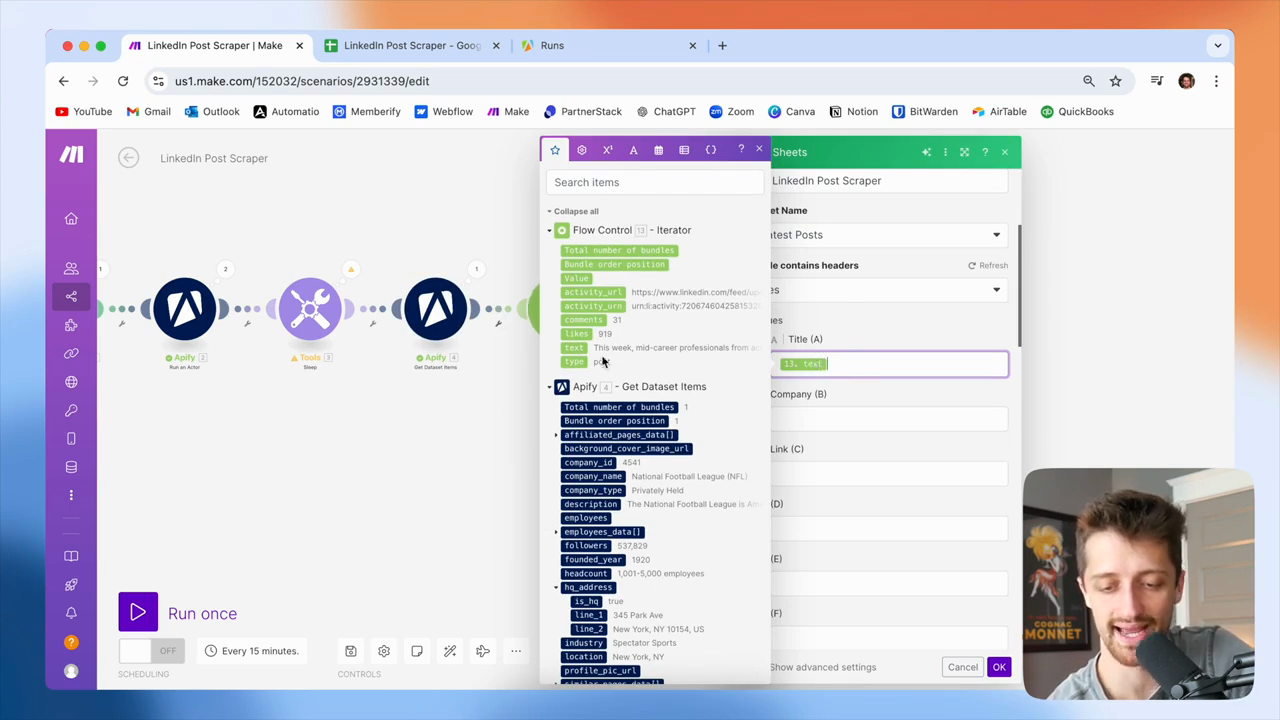The height and width of the screenshot is (720, 1280).
Task: Click the Link (C) input field
Action: point(889,474)
